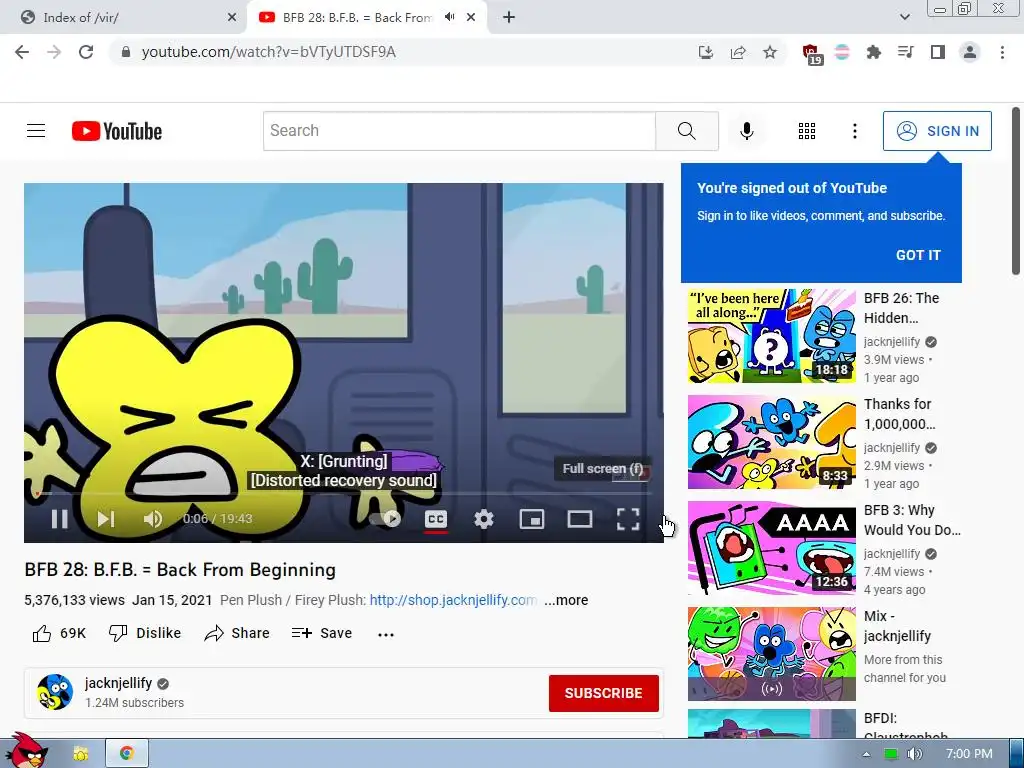Expand the description with ...more
Viewport: 1024px width, 768px height.
tap(566, 600)
